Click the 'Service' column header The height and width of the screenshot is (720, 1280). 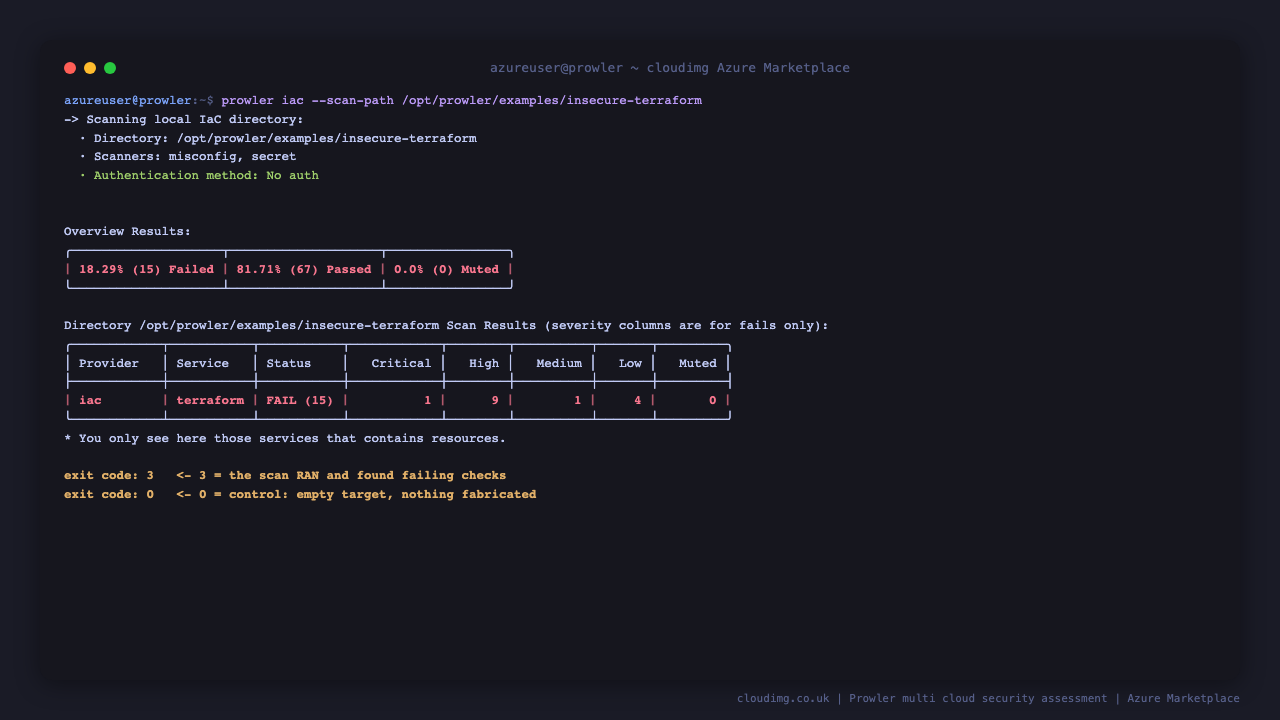tap(203, 364)
